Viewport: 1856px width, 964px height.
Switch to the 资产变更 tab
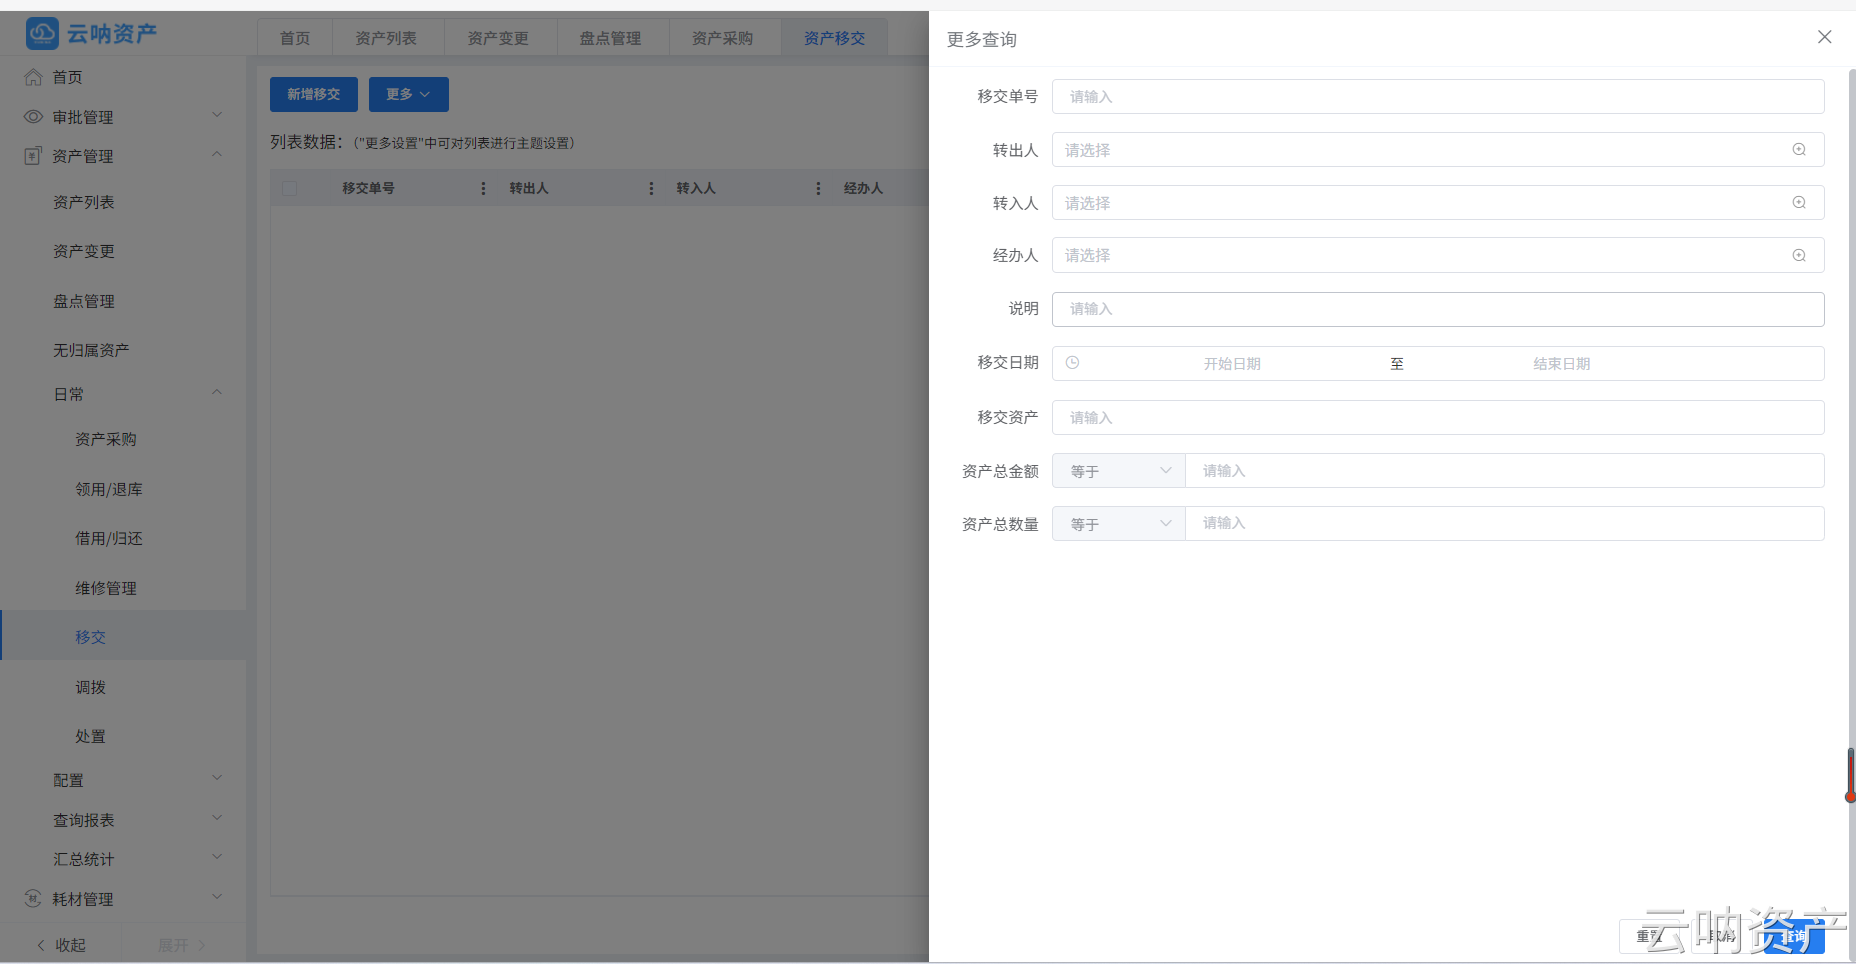(x=498, y=38)
